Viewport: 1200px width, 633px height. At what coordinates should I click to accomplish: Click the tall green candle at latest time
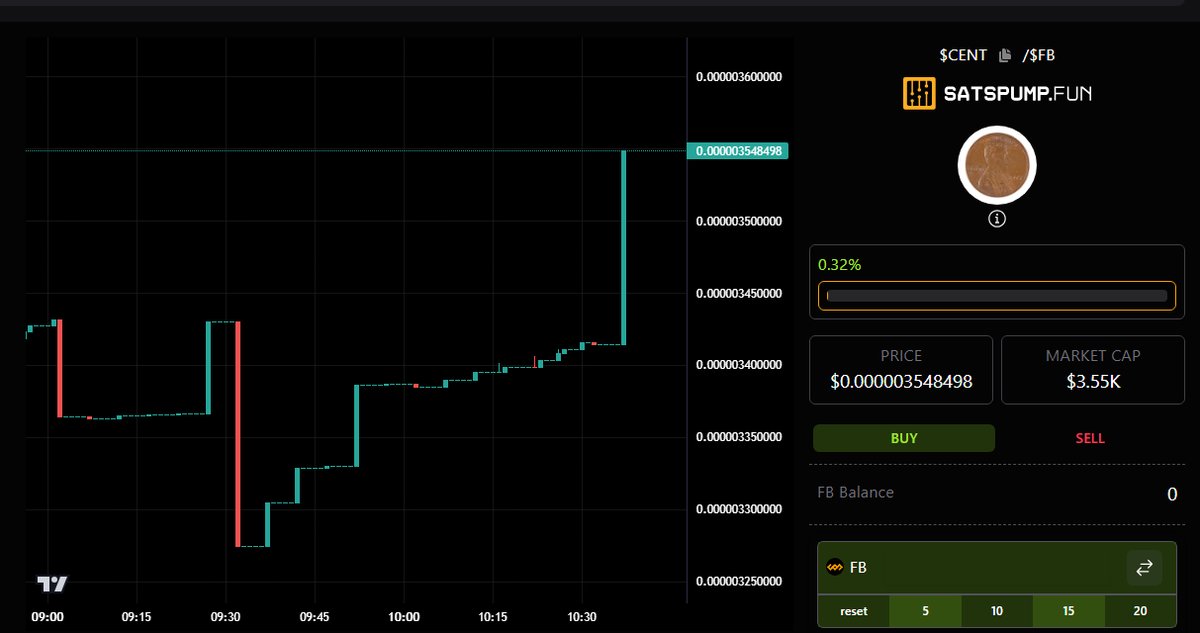pos(624,248)
